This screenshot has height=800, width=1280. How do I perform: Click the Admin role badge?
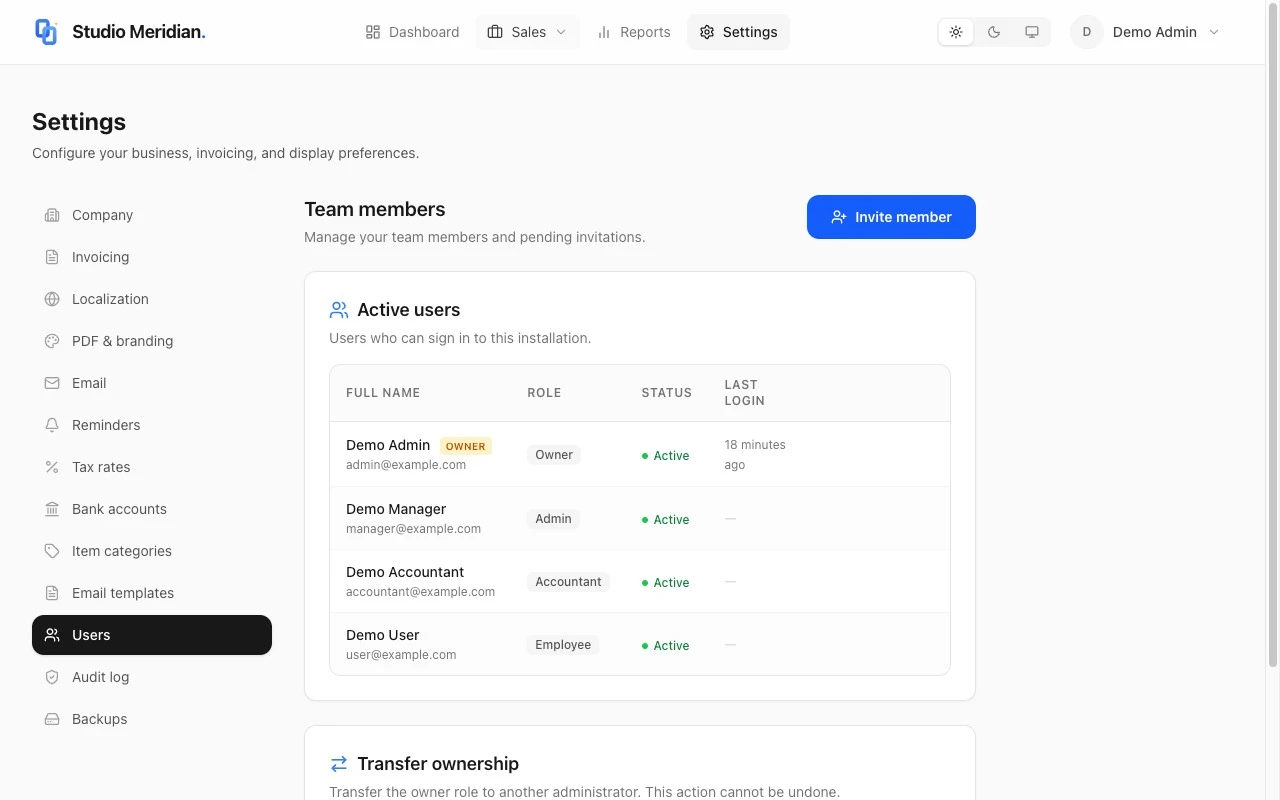[x=553, y=519]
